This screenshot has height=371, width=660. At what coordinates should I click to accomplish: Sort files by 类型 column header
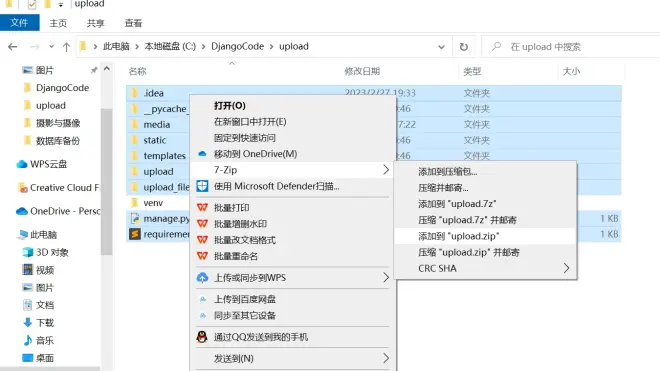click(x=472, y=71)
